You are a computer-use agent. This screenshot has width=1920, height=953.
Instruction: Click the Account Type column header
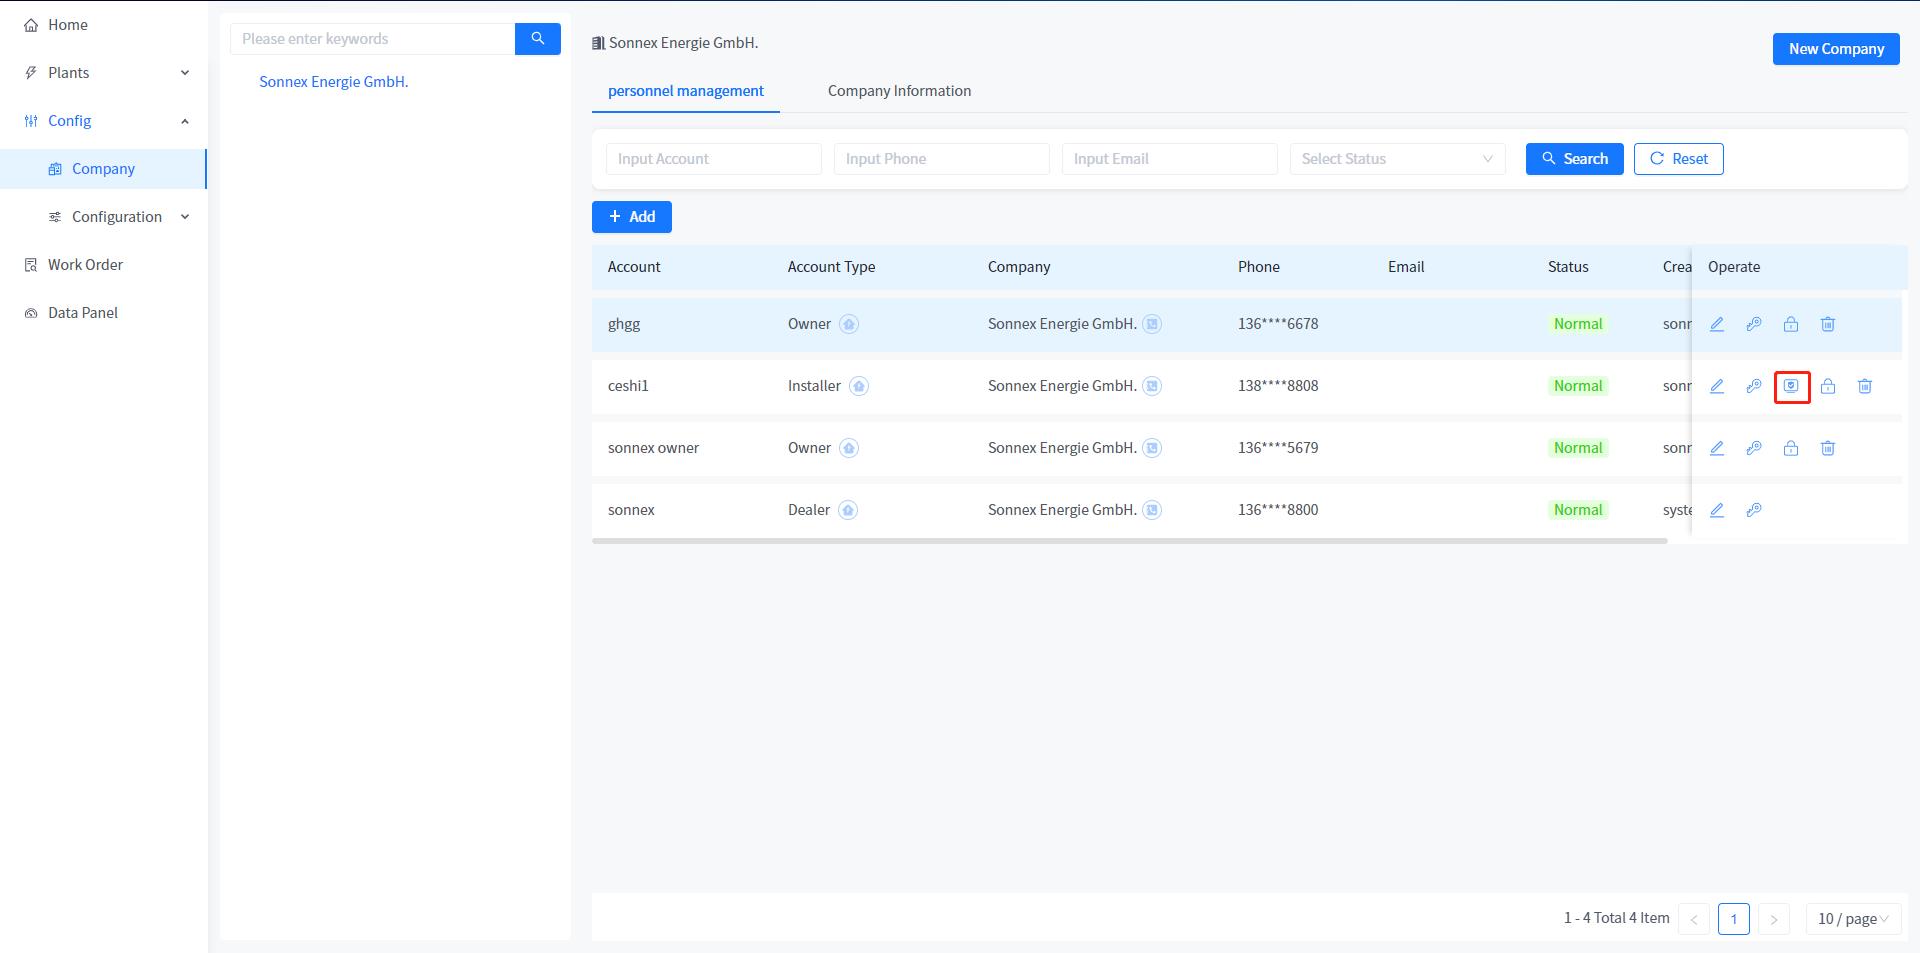tap(831, 267)
